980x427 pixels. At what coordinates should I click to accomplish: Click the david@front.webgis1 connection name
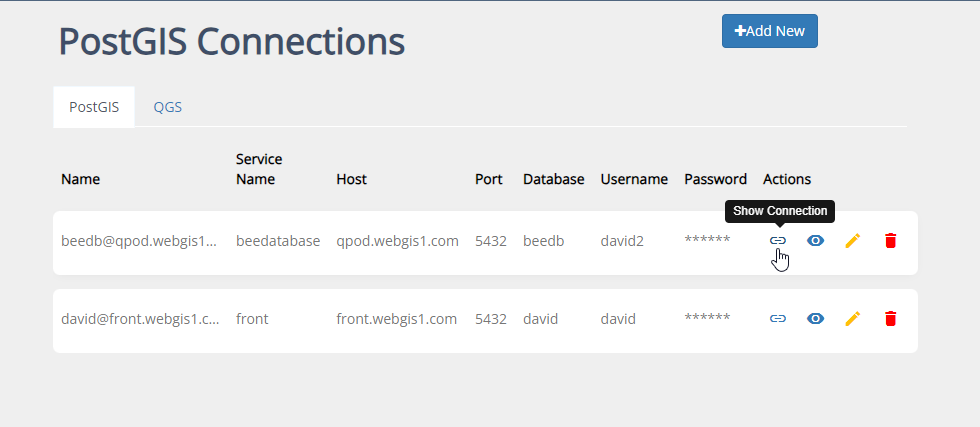coord(139,319)
